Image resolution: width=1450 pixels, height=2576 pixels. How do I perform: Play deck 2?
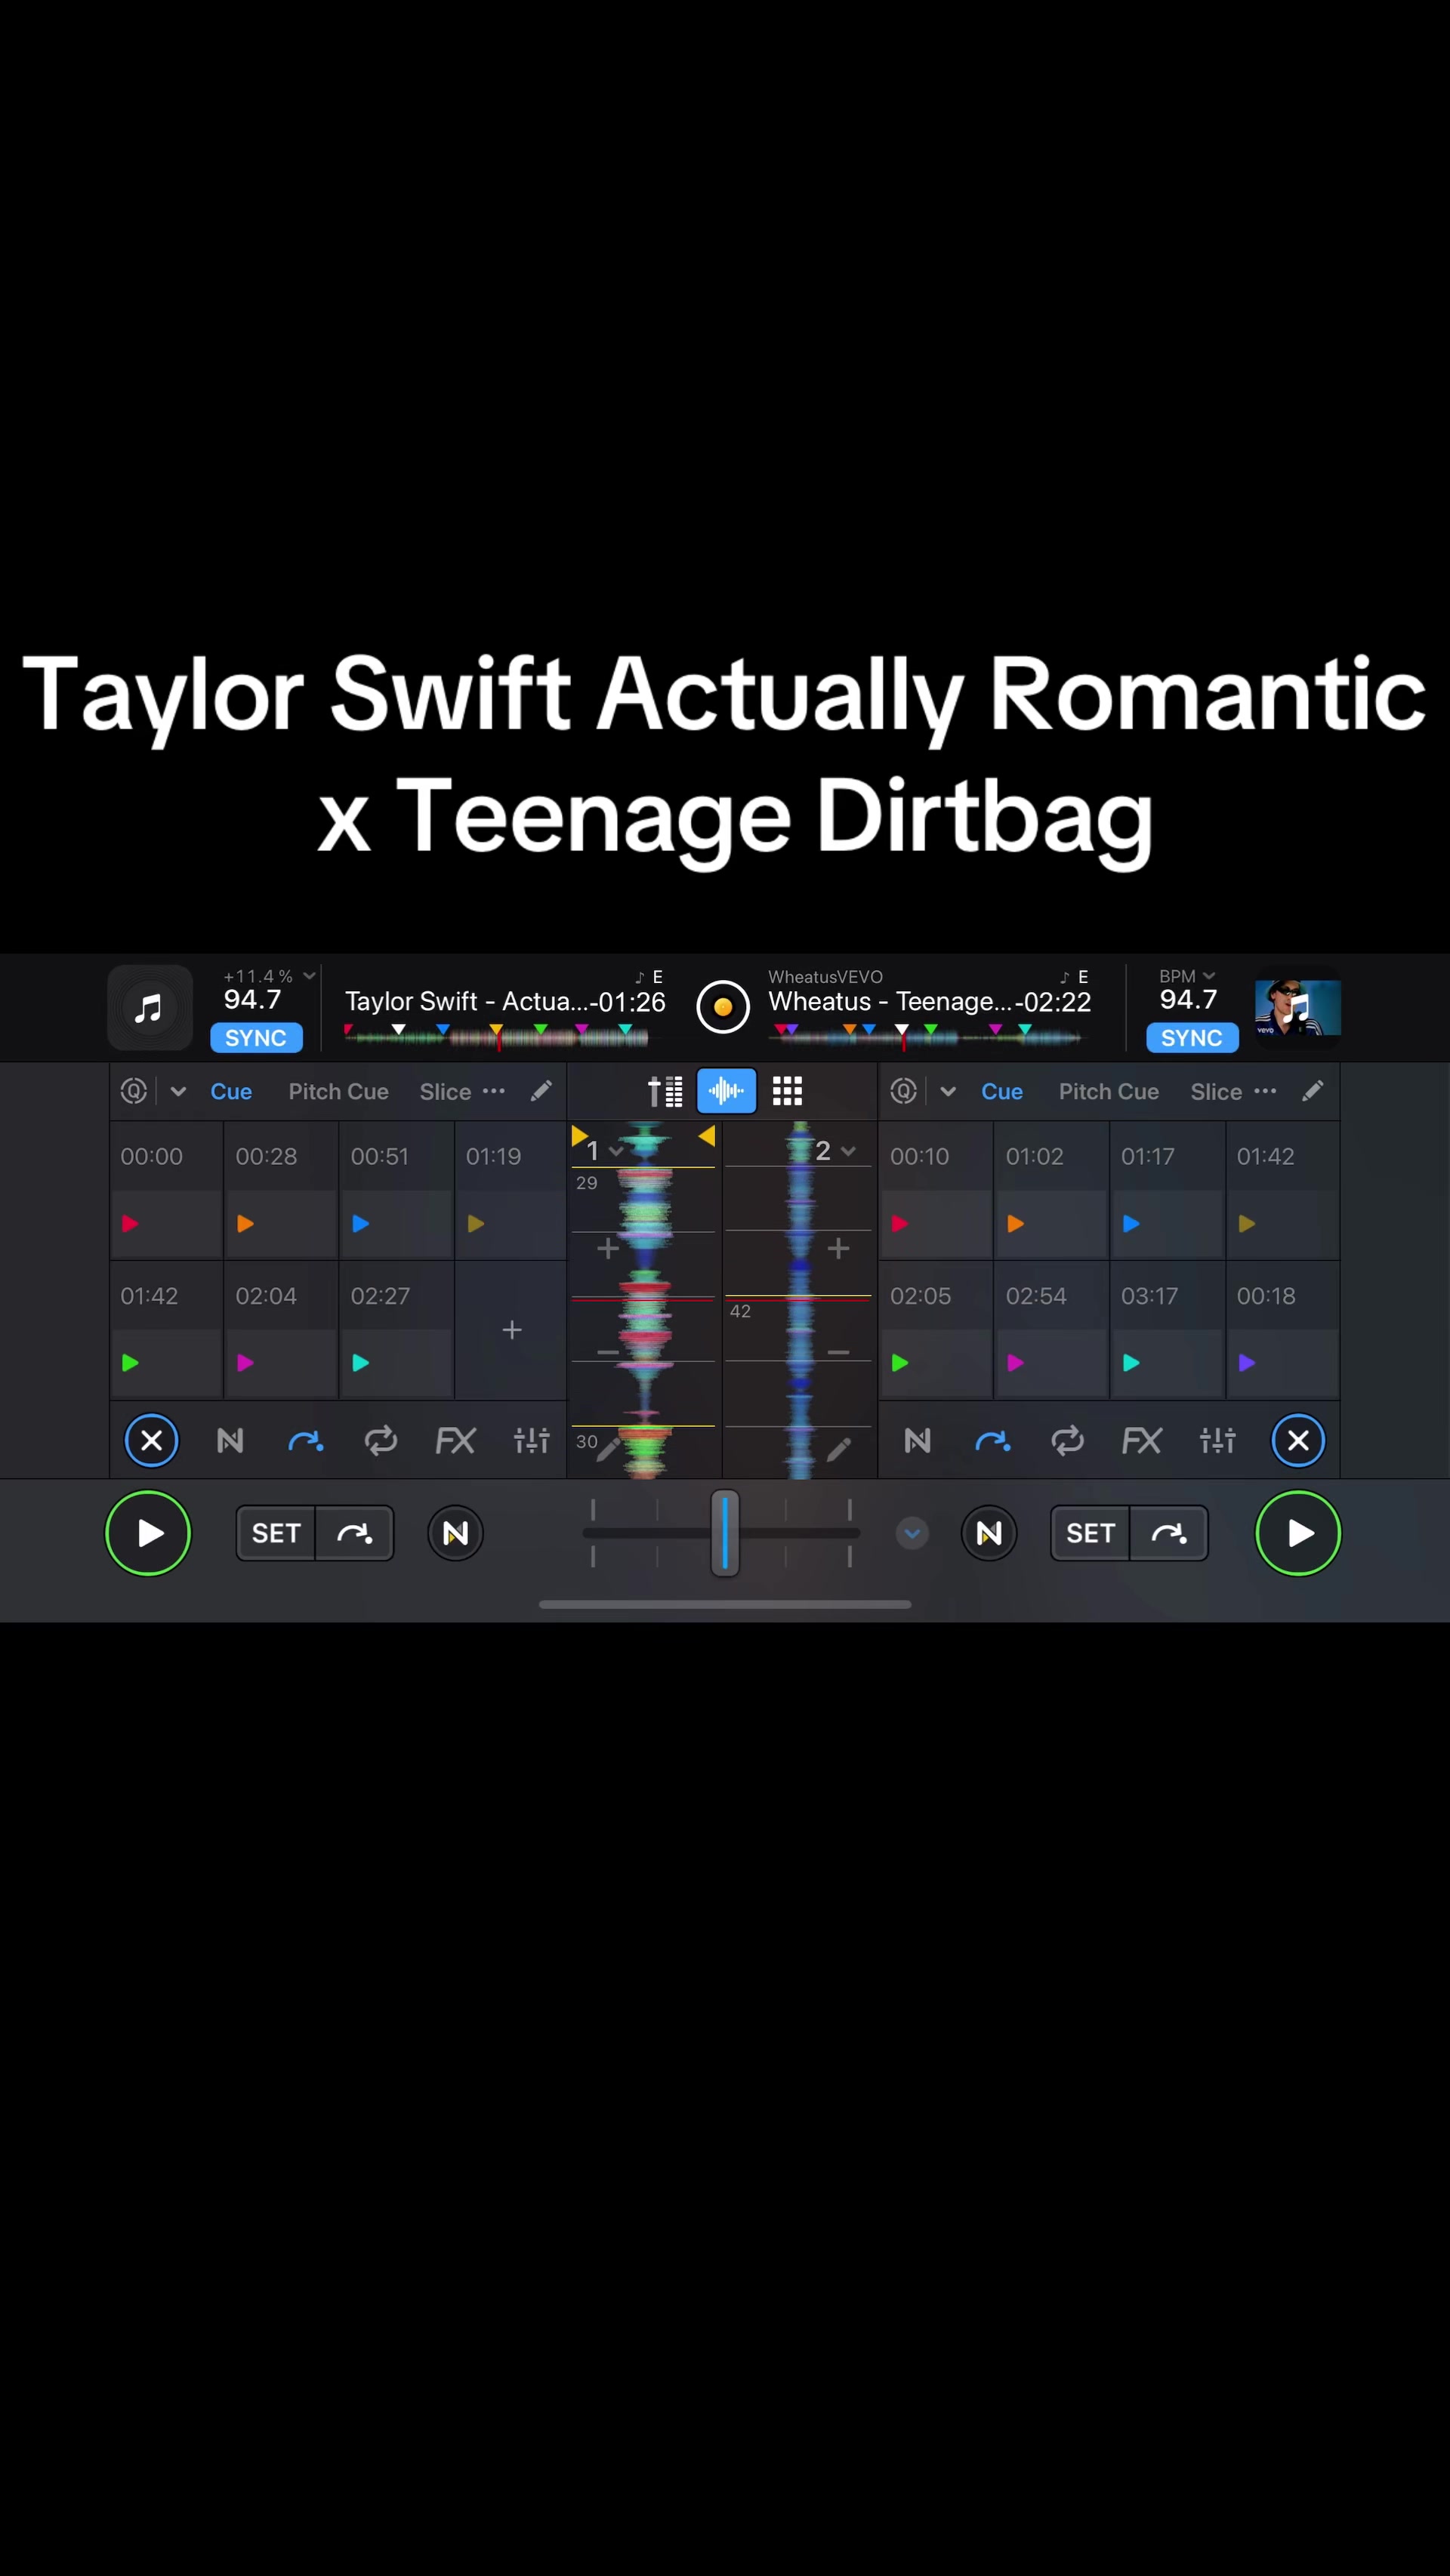pyautogui.click(x=1298, y=1533)
